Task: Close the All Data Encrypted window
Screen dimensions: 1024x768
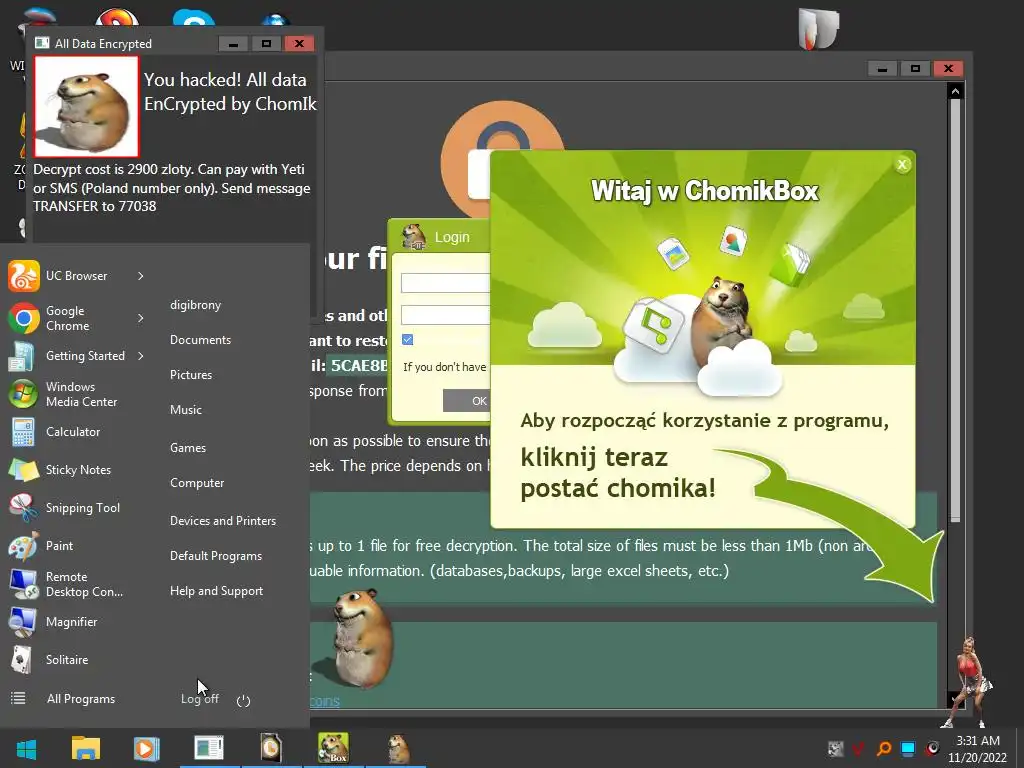Action: pyautogui.click(x=299, y=44)
